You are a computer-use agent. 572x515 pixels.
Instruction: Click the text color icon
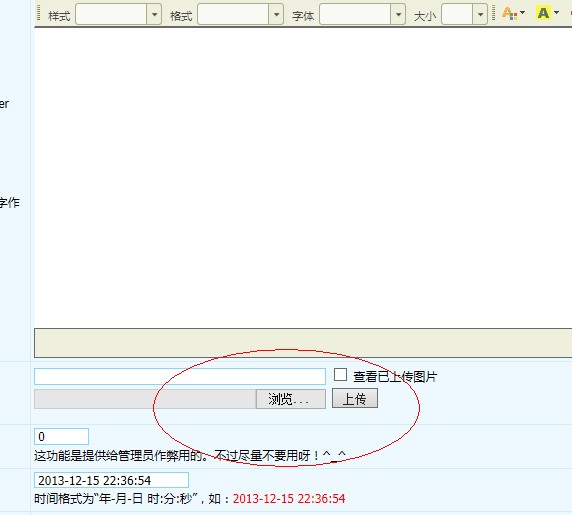pyautogui.click(x=509, y=13)
